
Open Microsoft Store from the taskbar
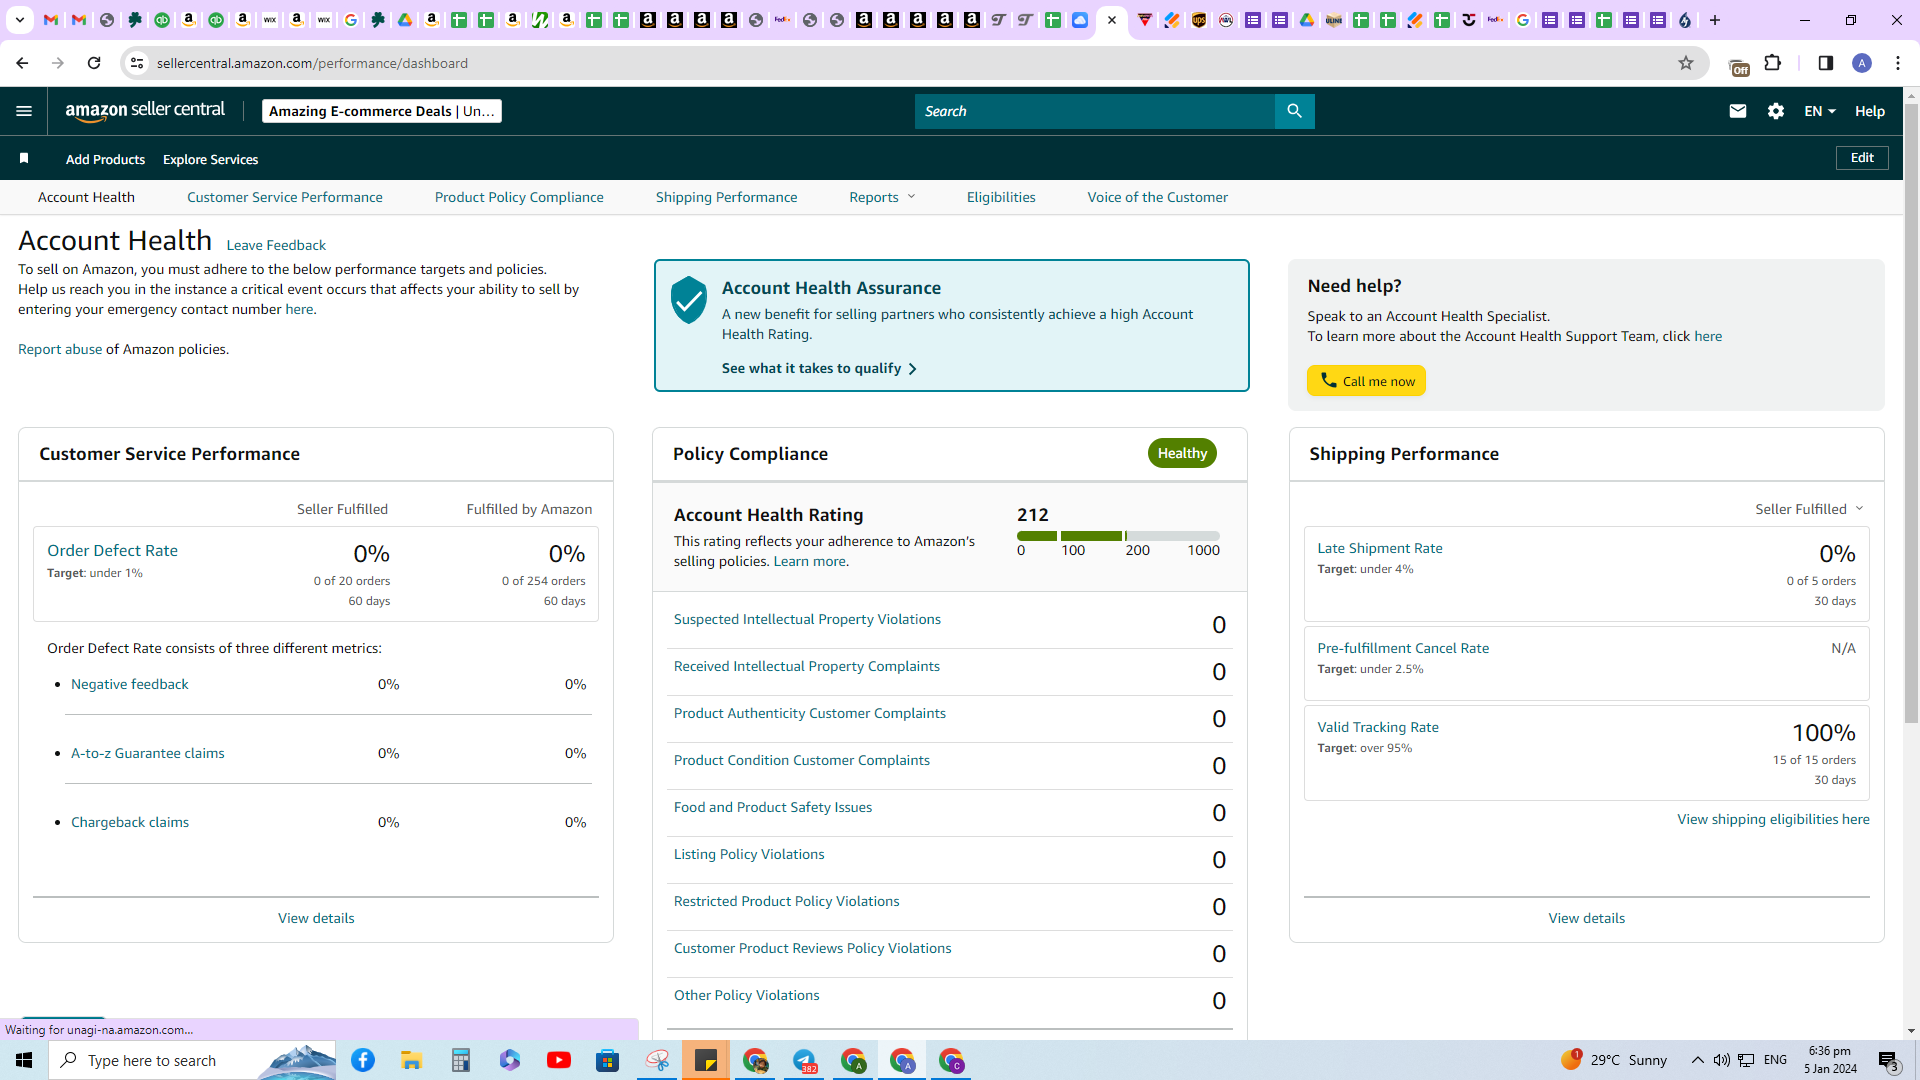pyautogui.click(x=608, y=1060)
